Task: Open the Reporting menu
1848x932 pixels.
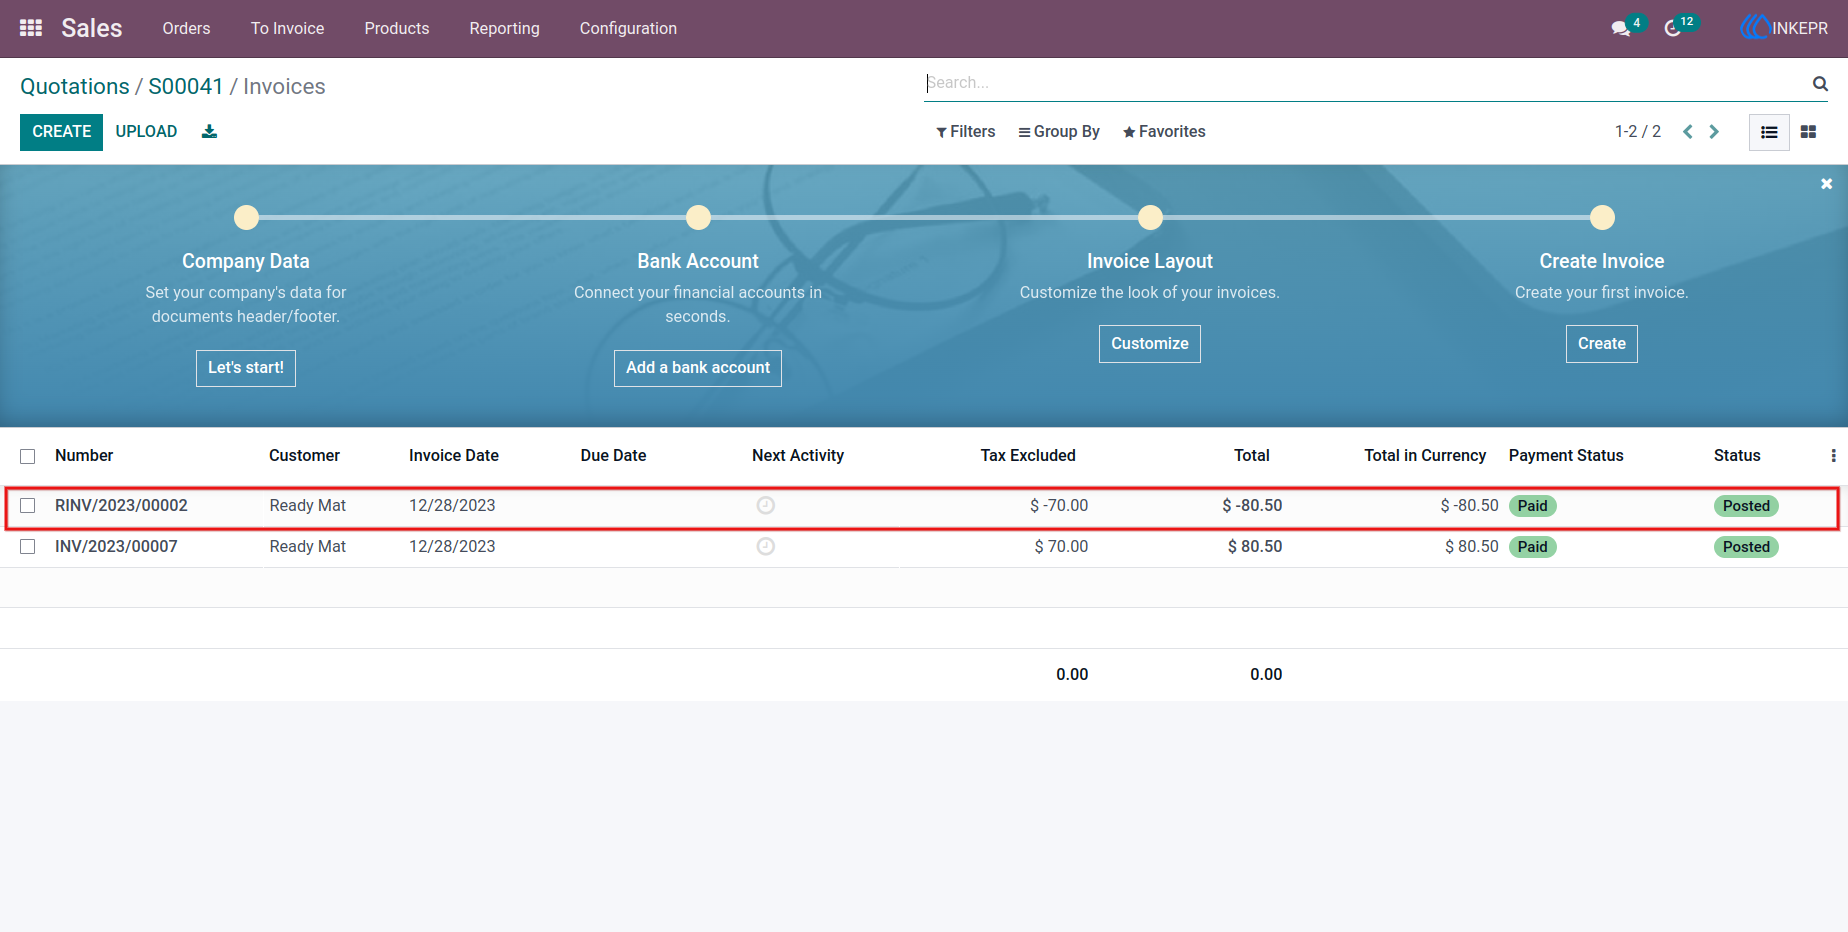Action: (x=505, y=28)
